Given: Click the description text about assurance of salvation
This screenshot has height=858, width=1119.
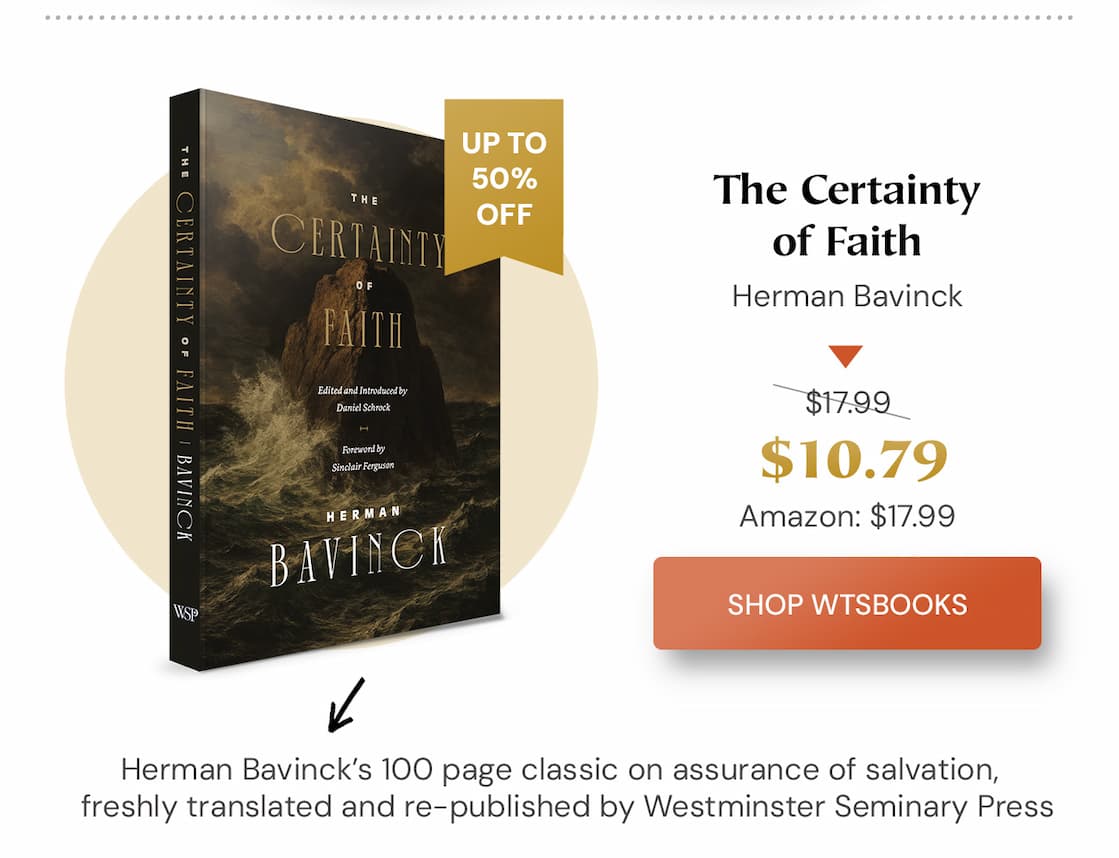Looking at the screenshot, I should pyautogui.click(x=560, y=785).
